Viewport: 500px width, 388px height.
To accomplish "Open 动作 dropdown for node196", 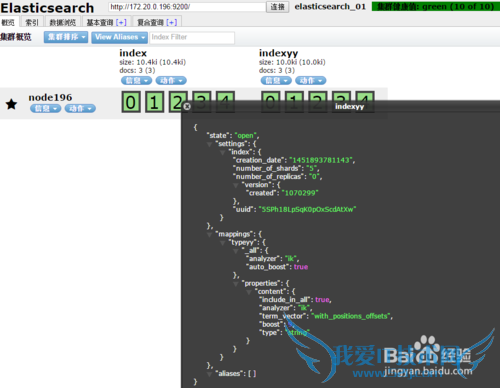I will [x=80, y=108].
